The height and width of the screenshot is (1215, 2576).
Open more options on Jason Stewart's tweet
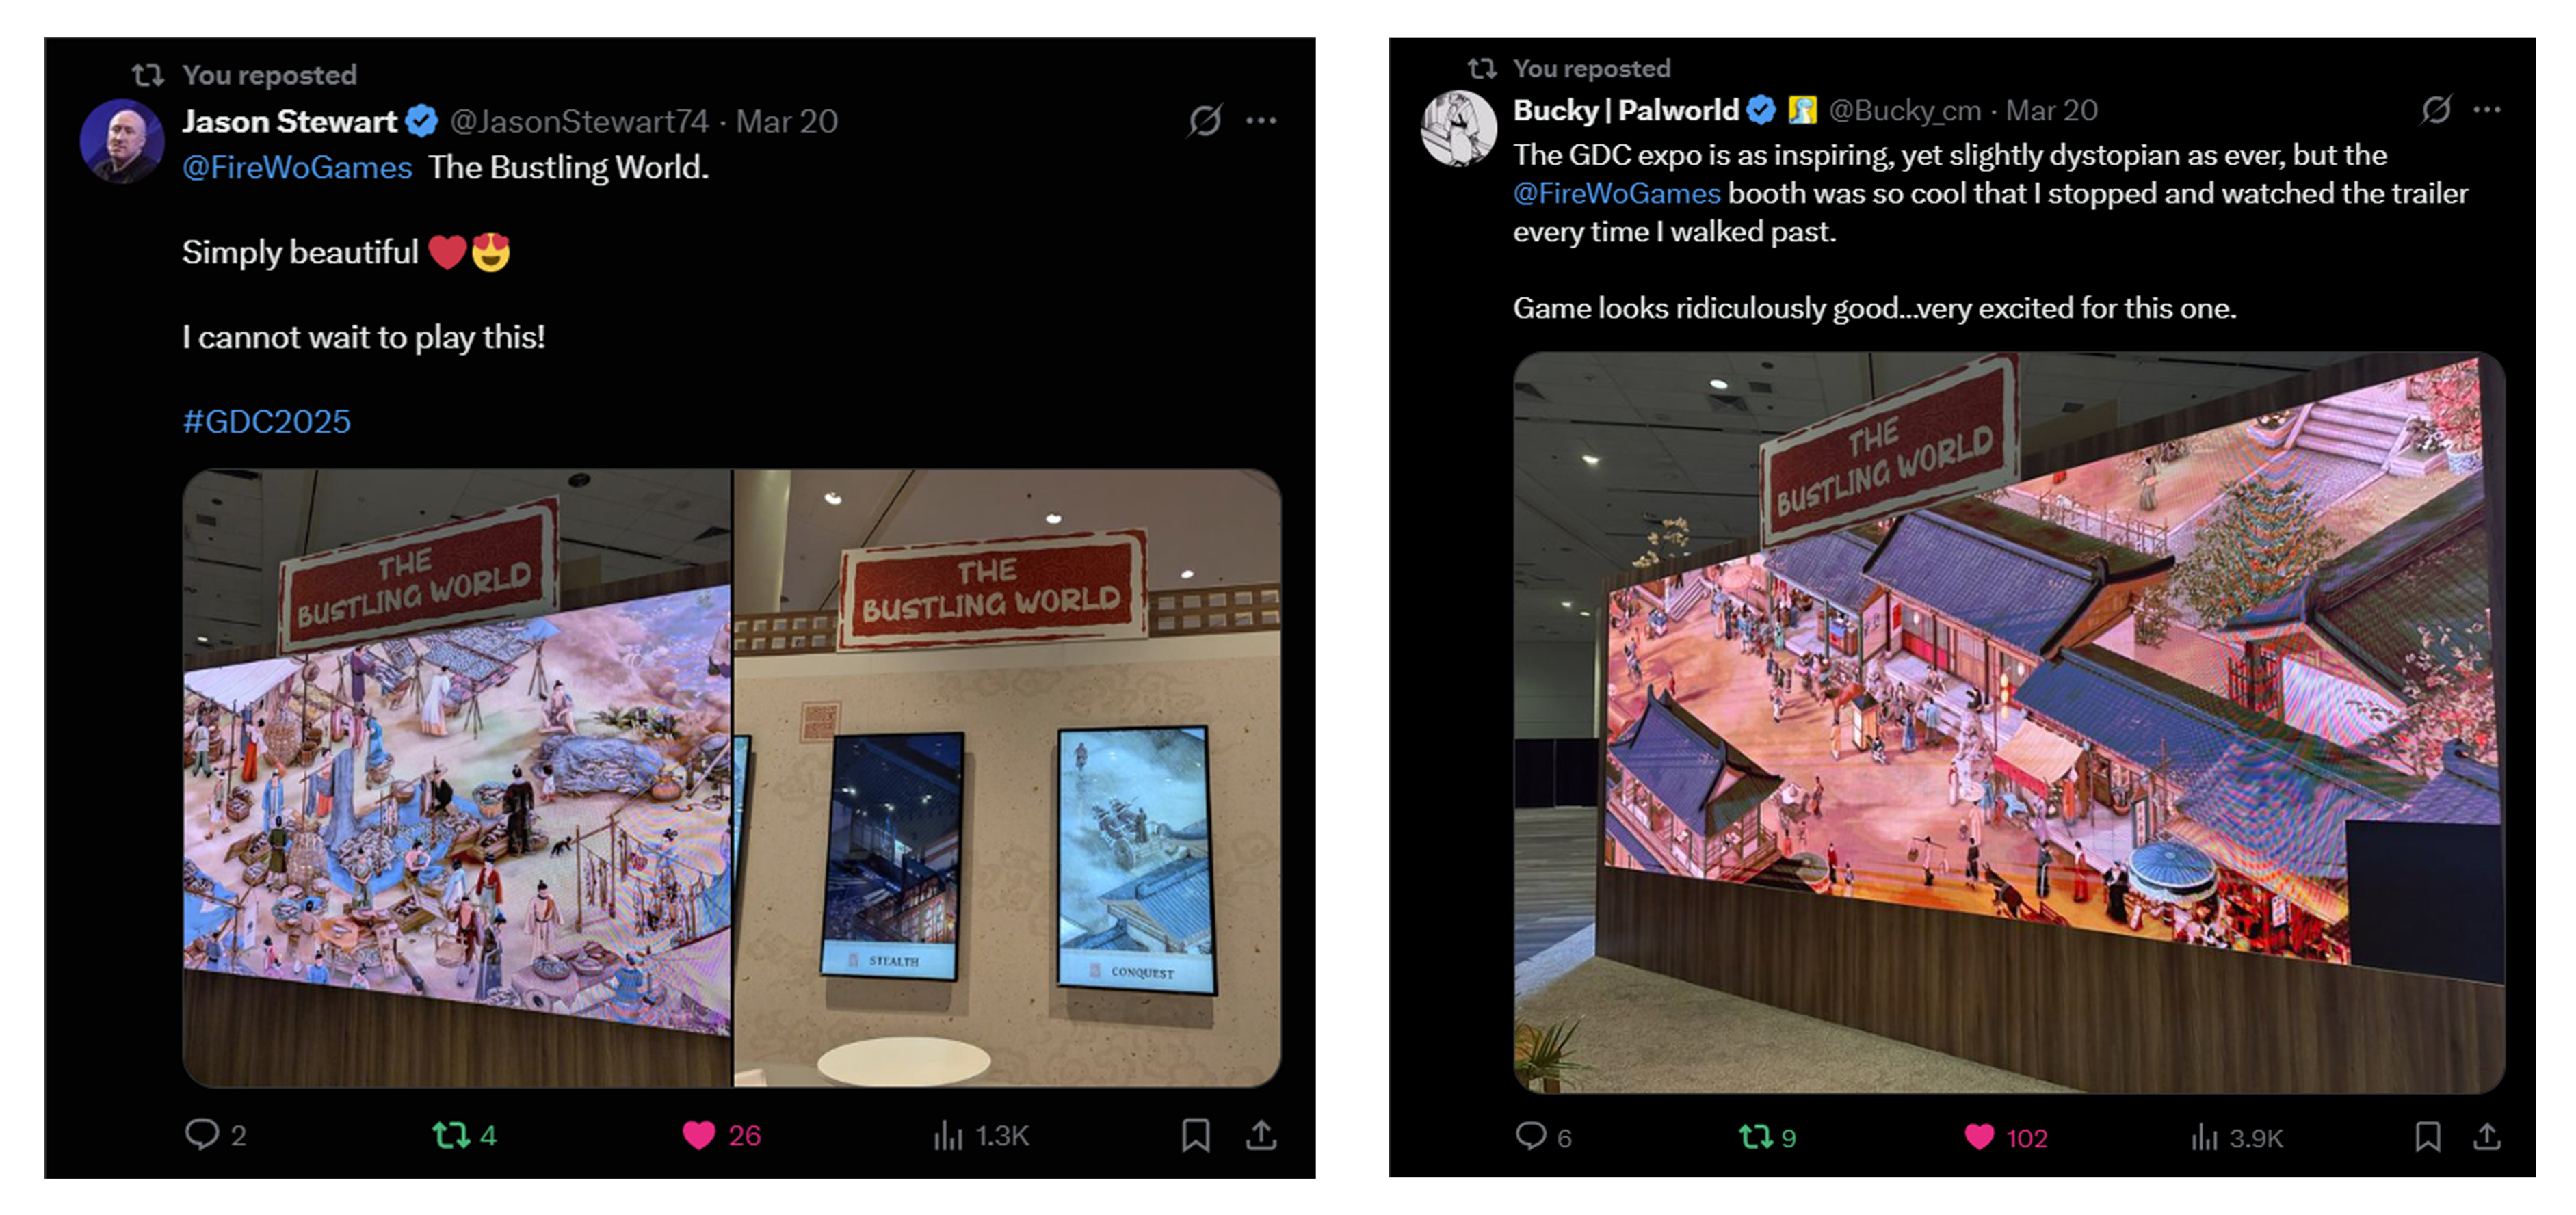tap(1261, 121)
